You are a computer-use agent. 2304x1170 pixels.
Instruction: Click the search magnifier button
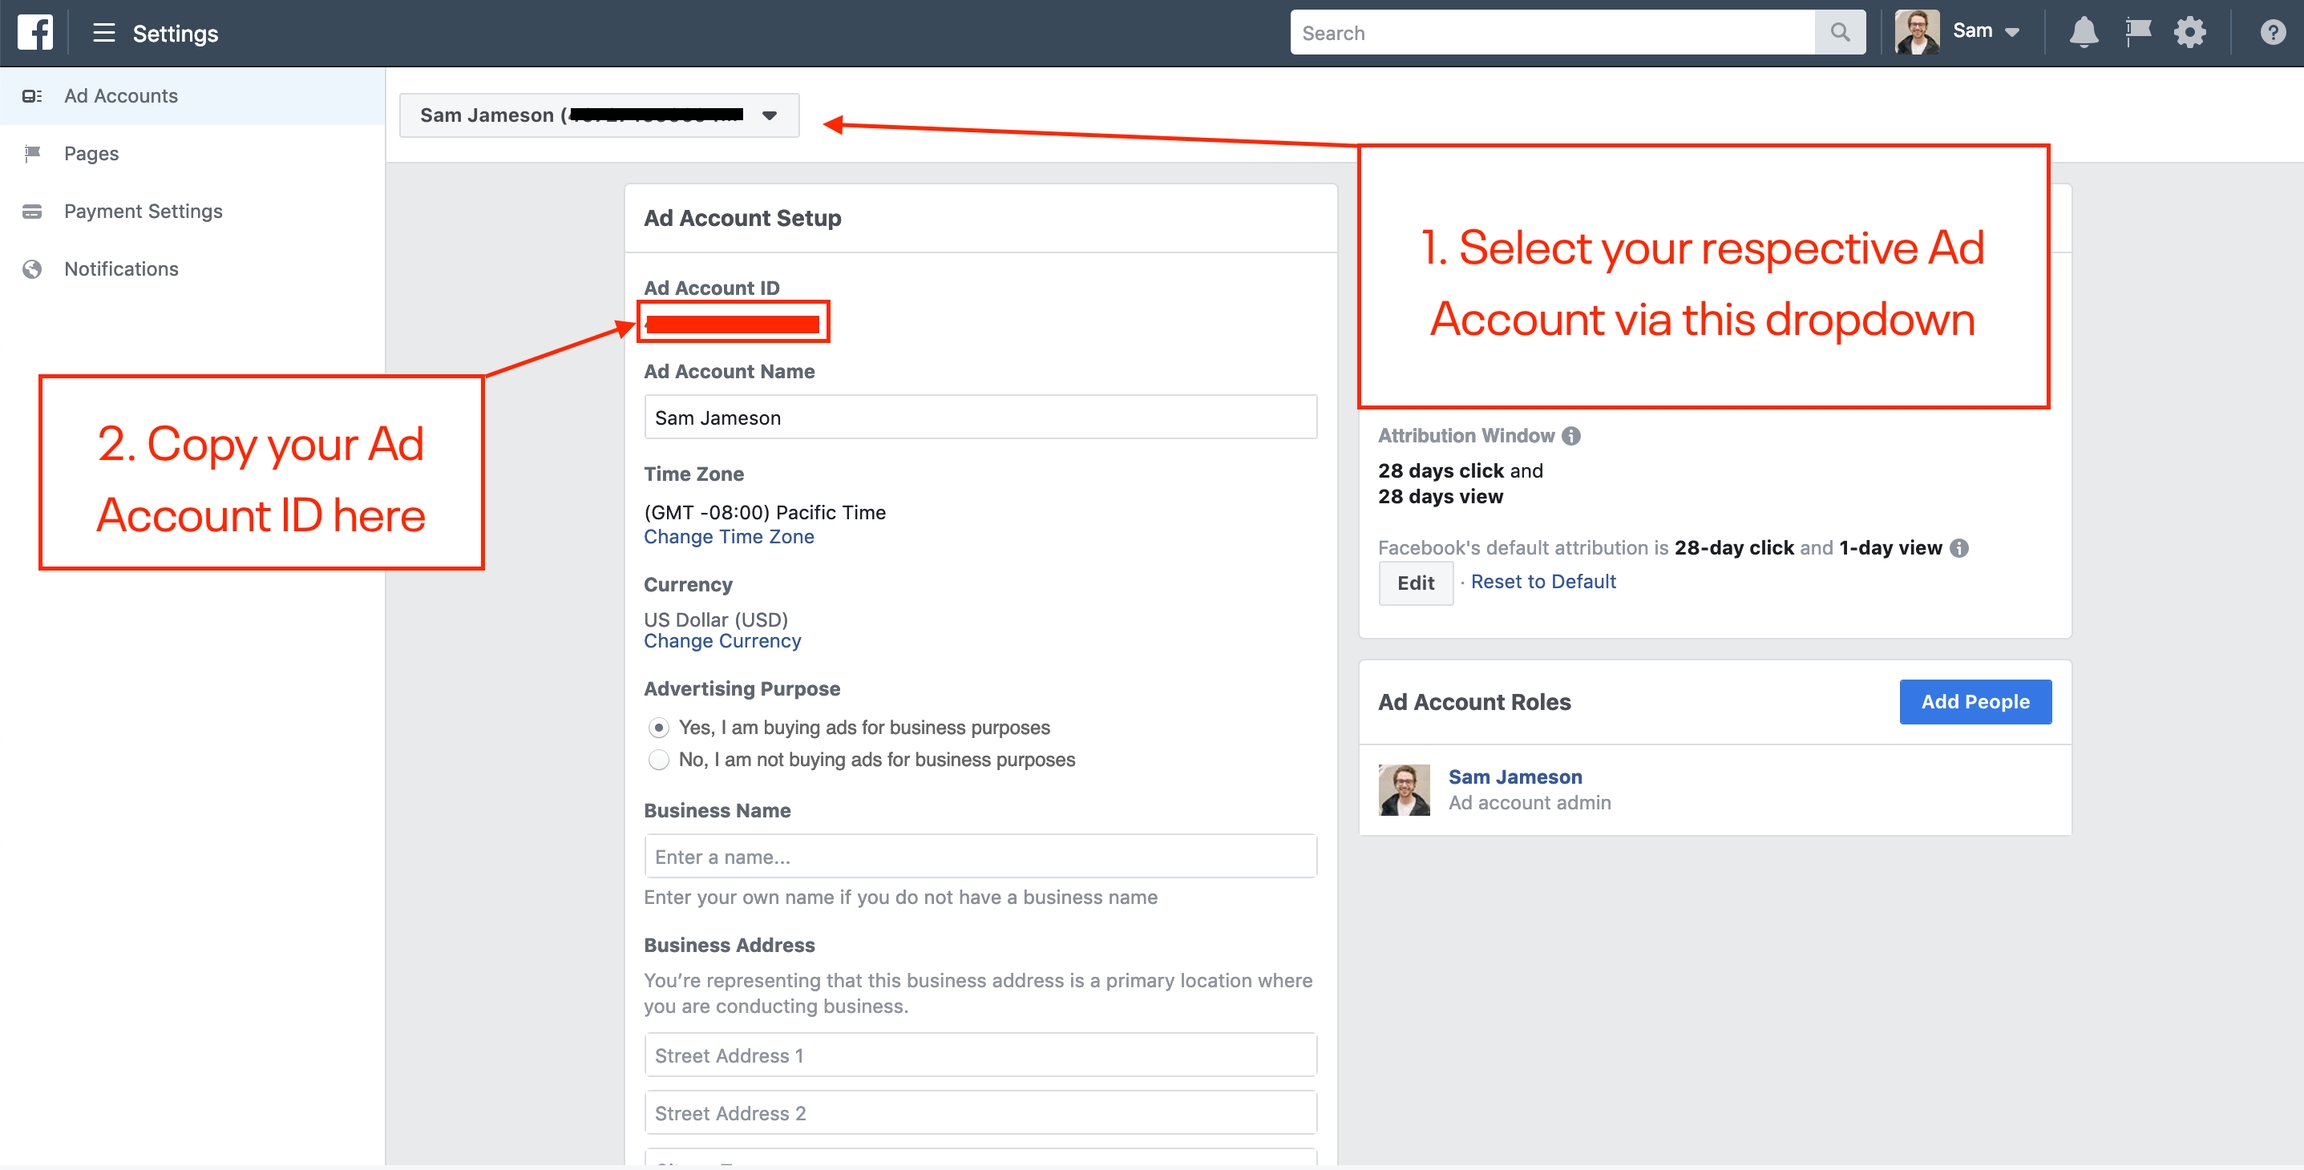coord(1840,32)
